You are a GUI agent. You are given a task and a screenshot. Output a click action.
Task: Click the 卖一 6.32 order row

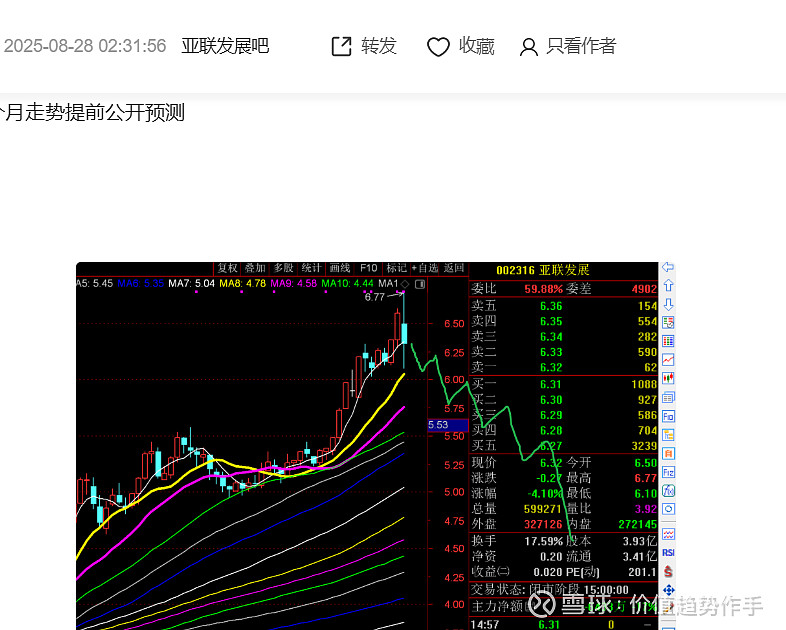(563, 367)
